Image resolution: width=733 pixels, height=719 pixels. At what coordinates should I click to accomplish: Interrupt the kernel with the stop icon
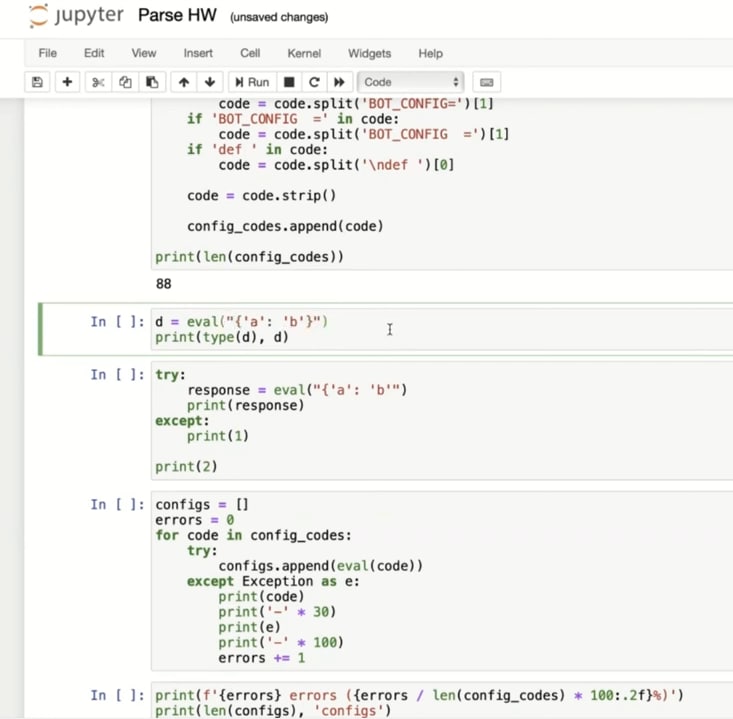[289, 82]
